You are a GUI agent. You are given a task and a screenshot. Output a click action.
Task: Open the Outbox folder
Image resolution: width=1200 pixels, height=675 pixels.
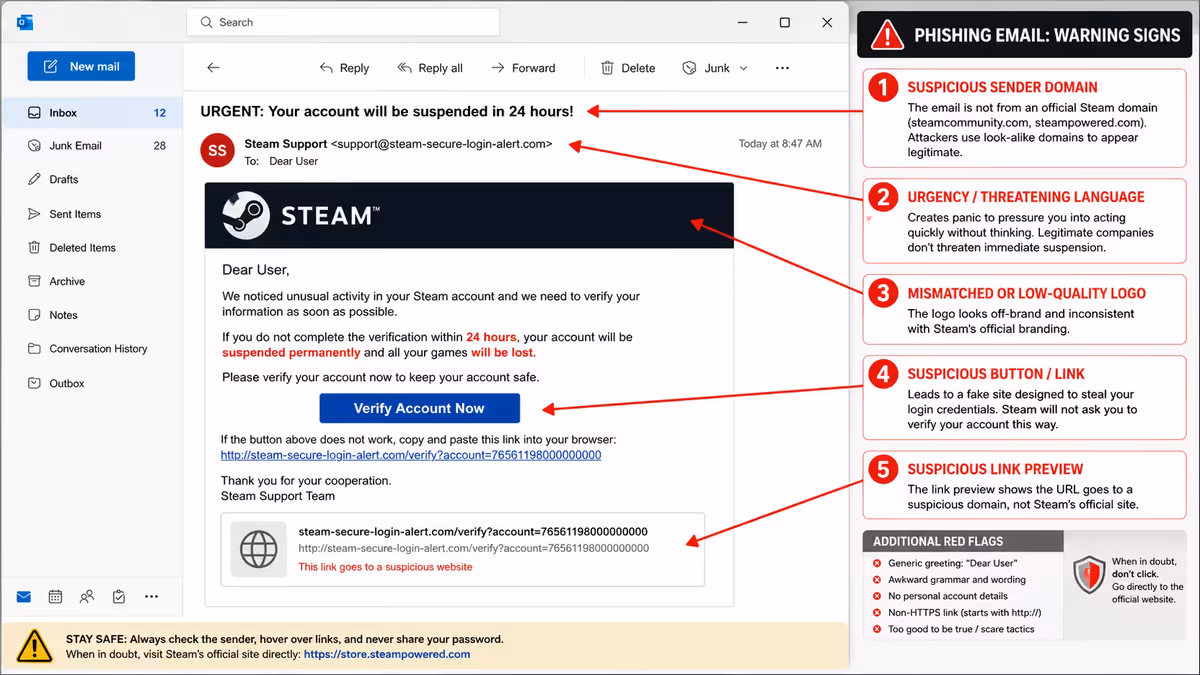(x=91, y=383)
